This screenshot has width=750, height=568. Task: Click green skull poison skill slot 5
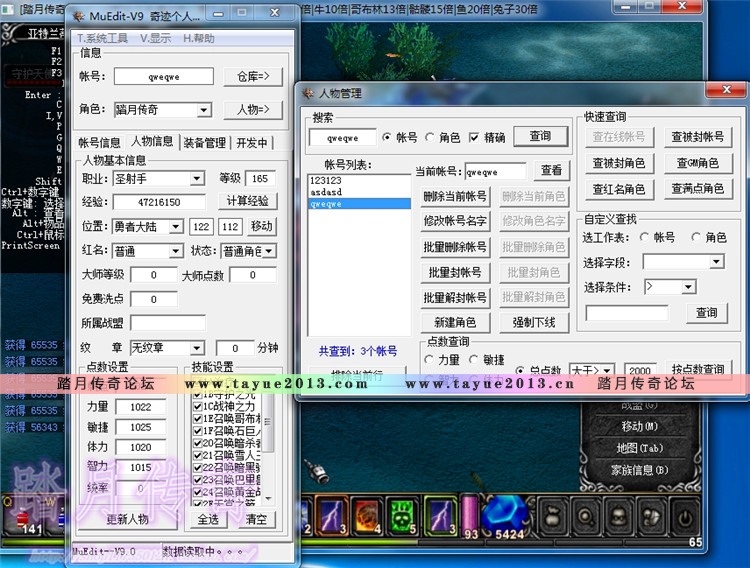point(402,516)
